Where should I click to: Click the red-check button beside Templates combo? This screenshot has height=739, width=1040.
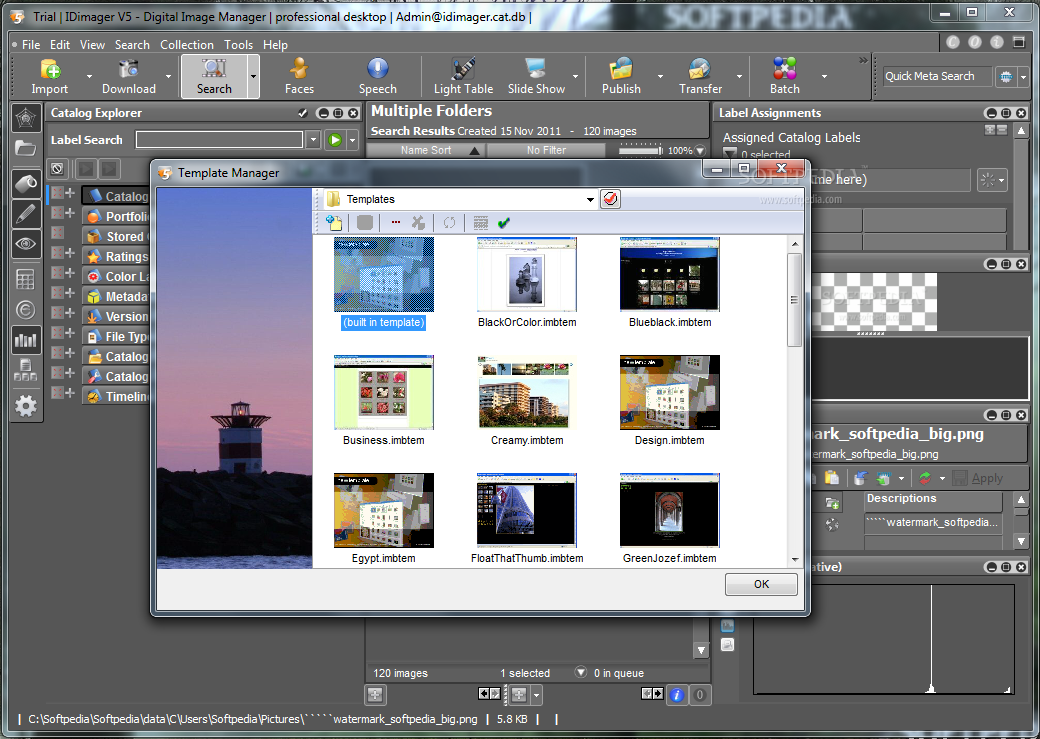click(610, 198)
